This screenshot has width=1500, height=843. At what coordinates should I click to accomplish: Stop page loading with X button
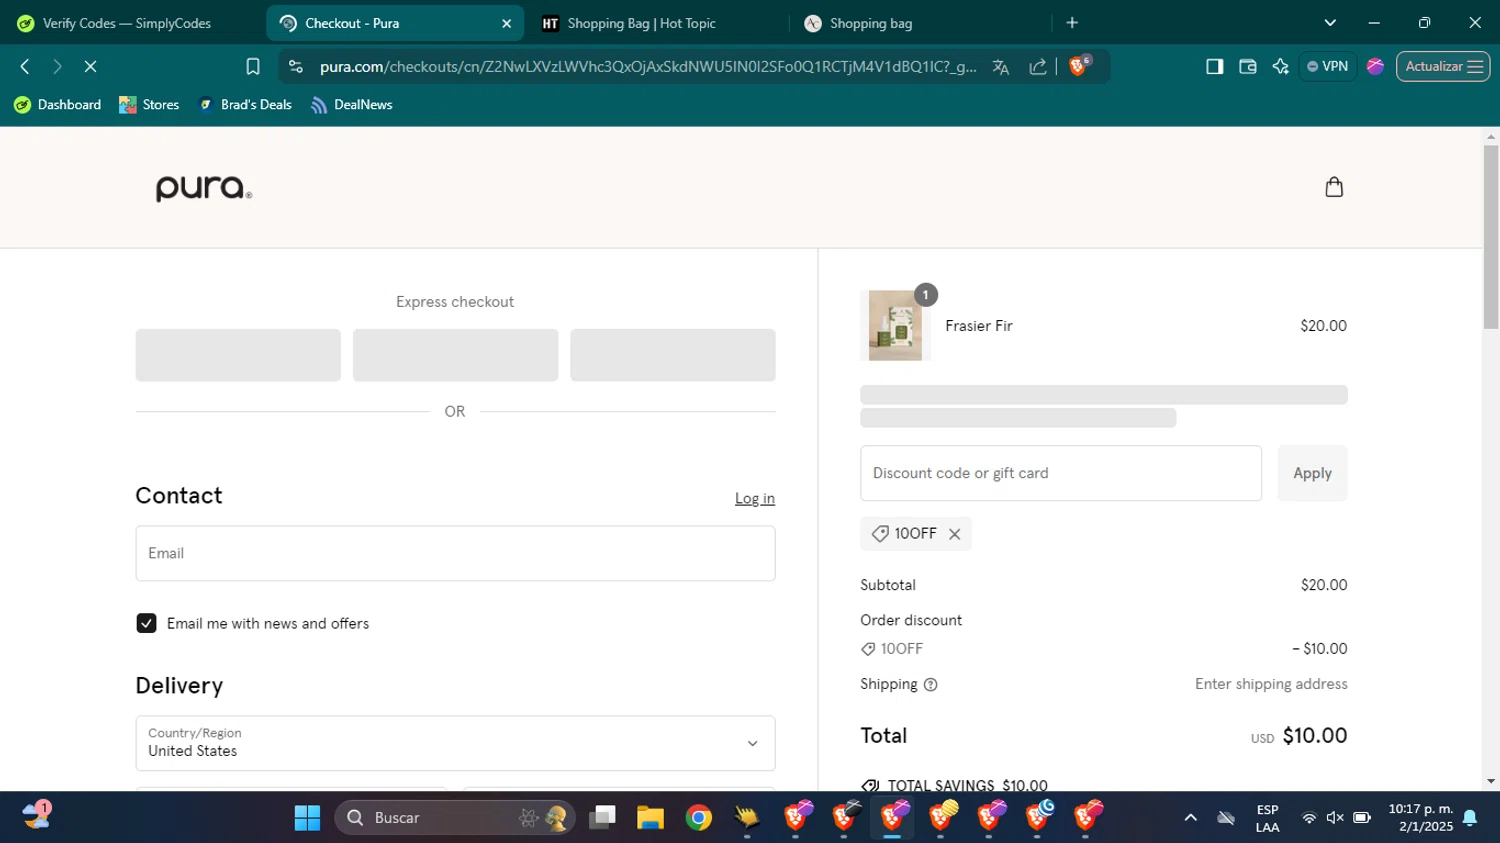click(90, 66)
